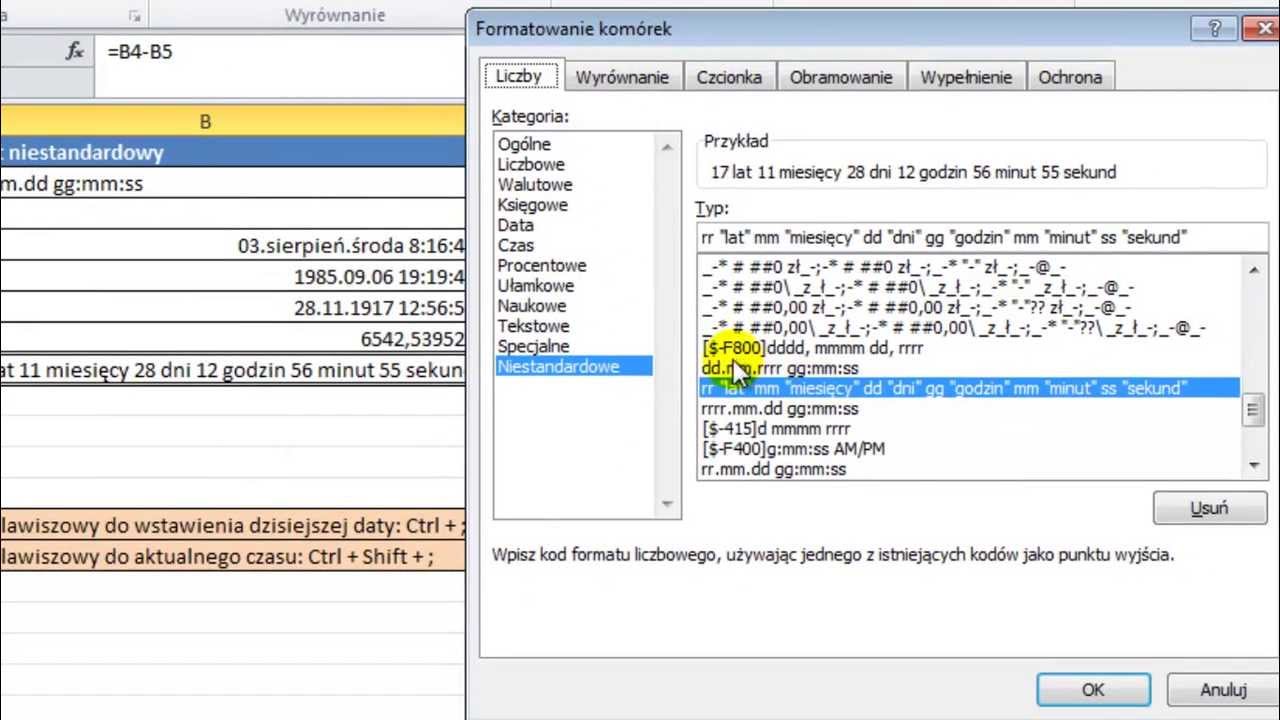Viewport: 1280px width, 720px height.
Task: Open the Czcionka tab
Action: pos(729,77)
